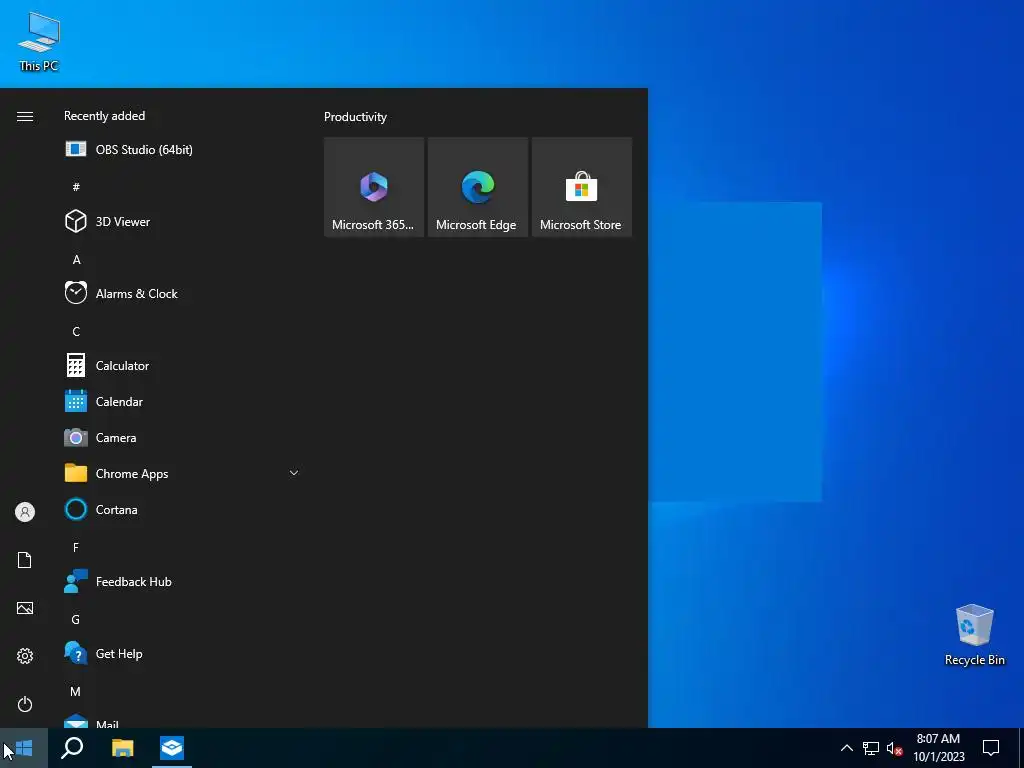Open the Documents shortcut in Start sidebar
1024x768 pixels.
(x=25, y=560)
